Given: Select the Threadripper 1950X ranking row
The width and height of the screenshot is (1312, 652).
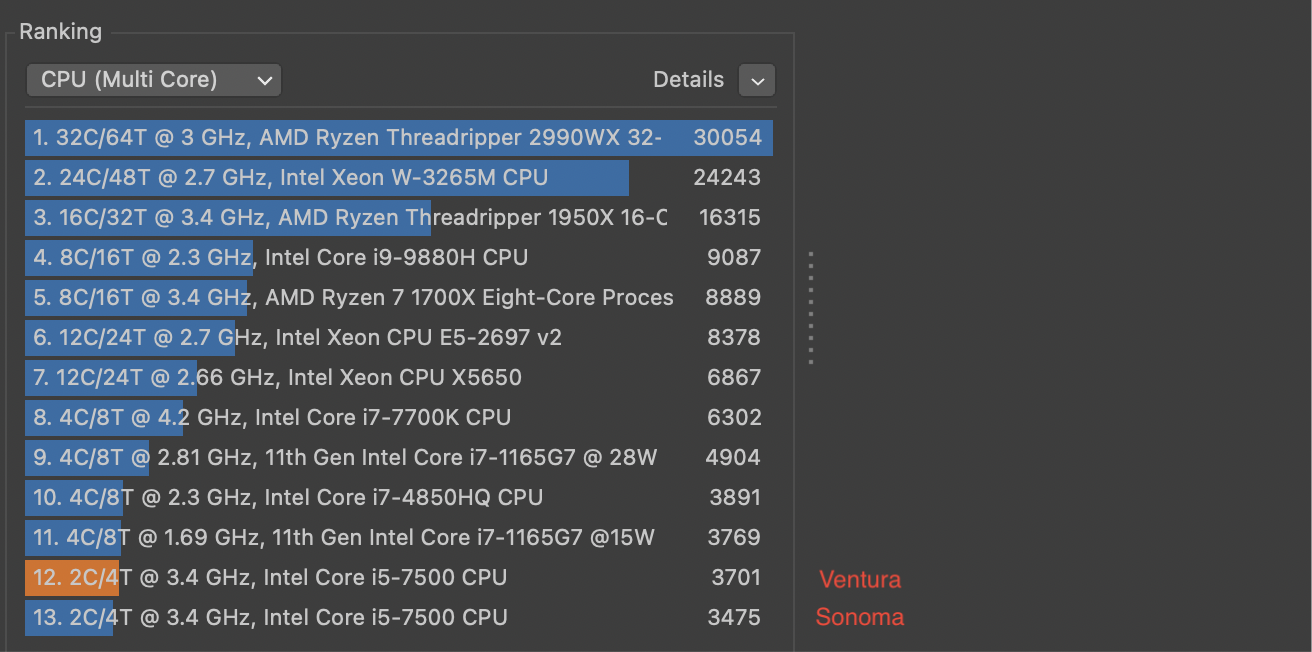Looking at the screenshot, I should (x=399, y=218).
